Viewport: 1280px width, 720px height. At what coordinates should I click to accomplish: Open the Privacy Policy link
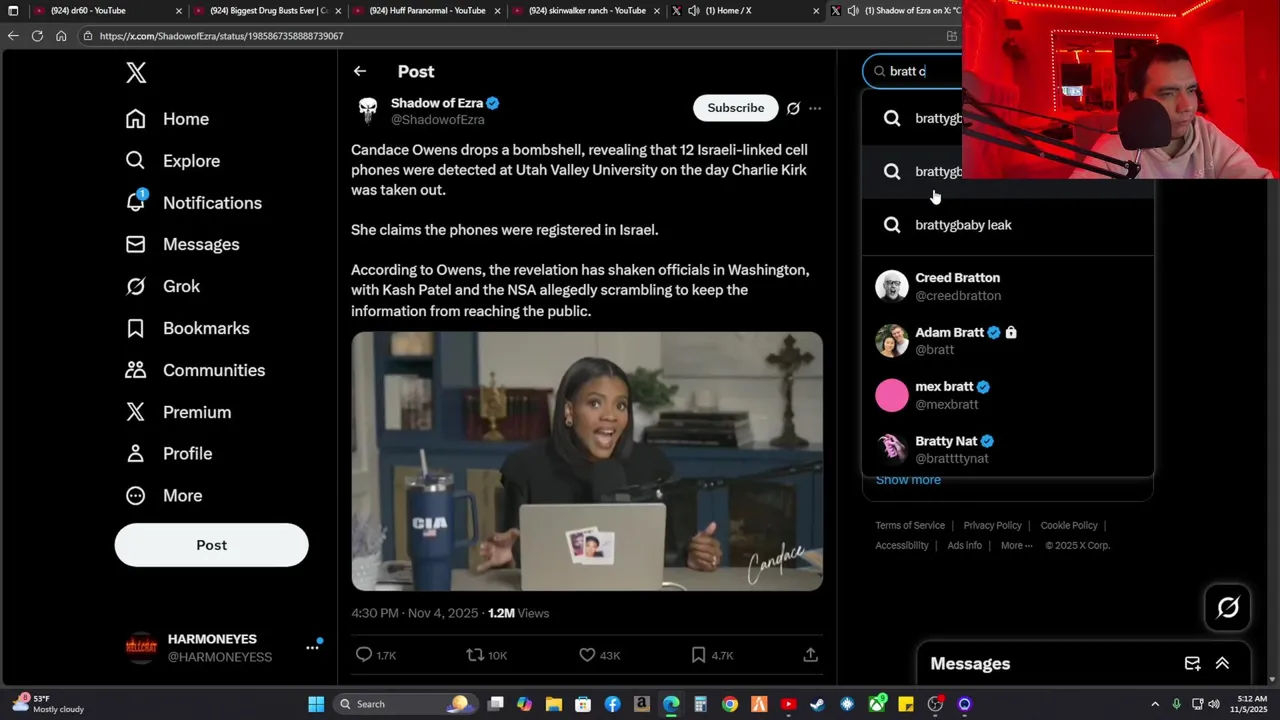(992, 525)
